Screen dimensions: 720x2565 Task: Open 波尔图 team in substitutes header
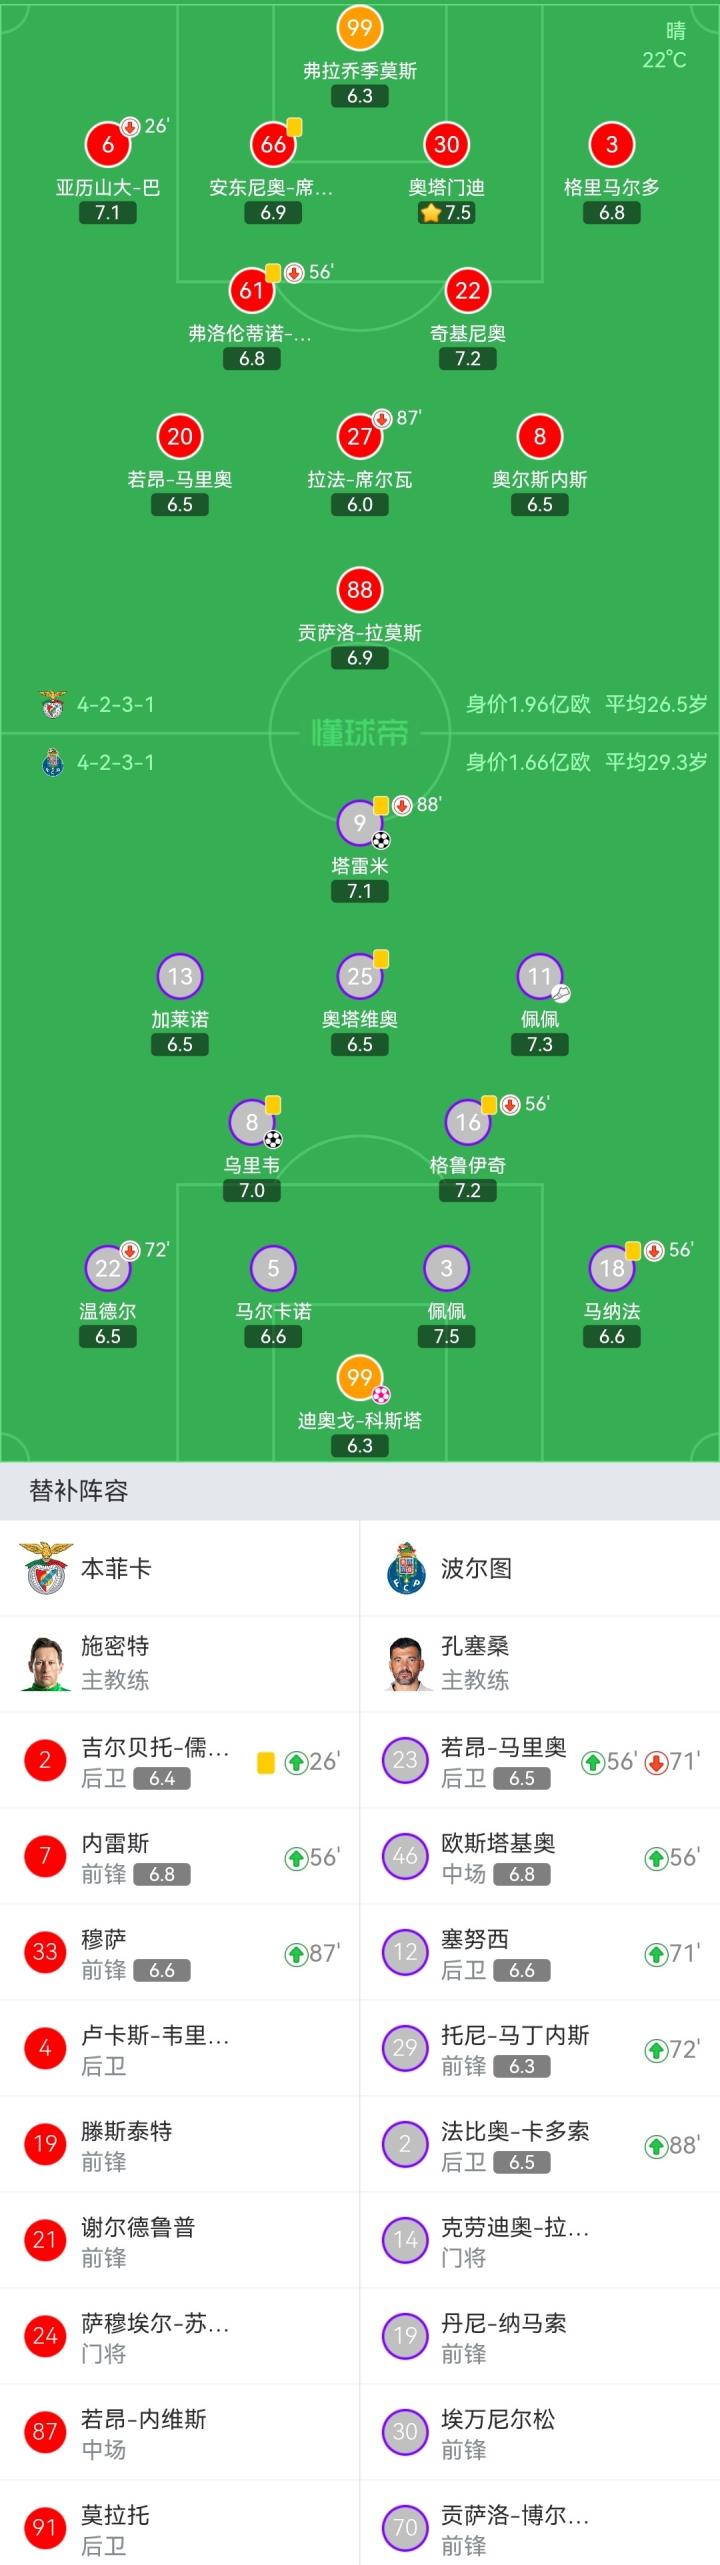point(476,1568)
